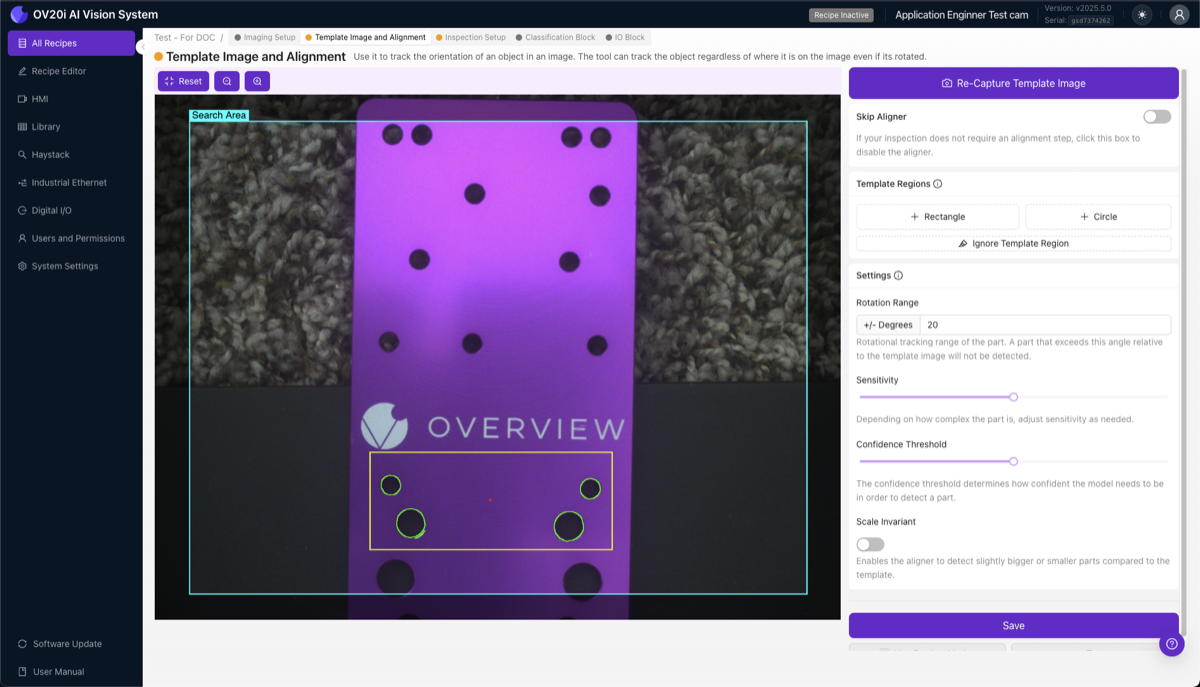Adjust the Sensitivity slider
The height and width of the screenshot is (687, 1200).
pyautogui.click(x=1013, y=397)
